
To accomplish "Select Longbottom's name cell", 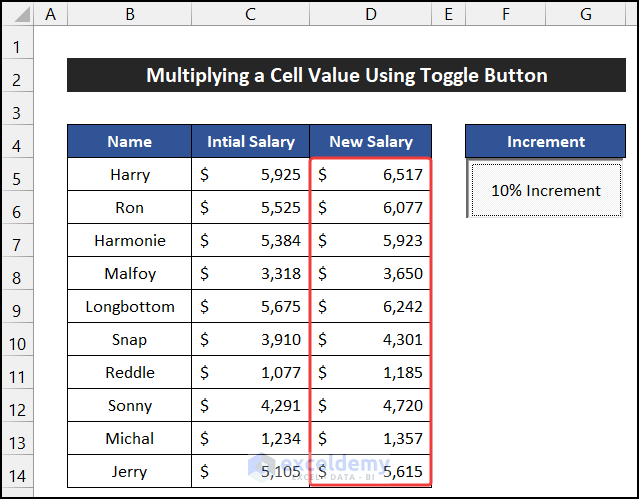I will click(130, 307).
